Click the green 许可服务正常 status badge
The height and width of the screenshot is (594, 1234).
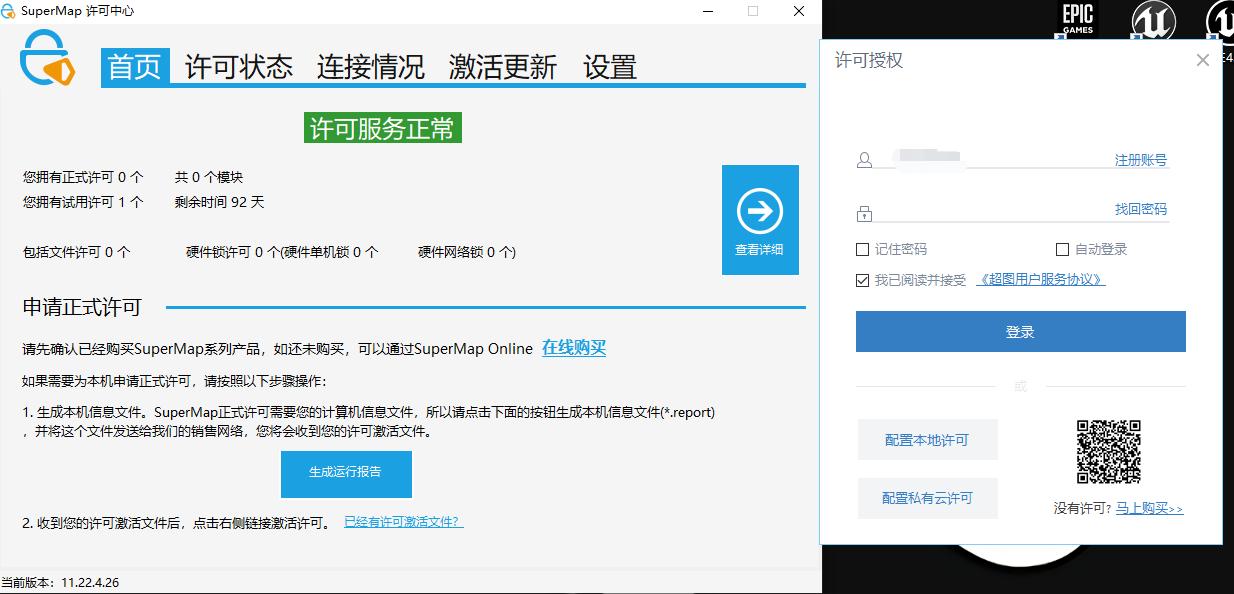(x=383, y=128)
